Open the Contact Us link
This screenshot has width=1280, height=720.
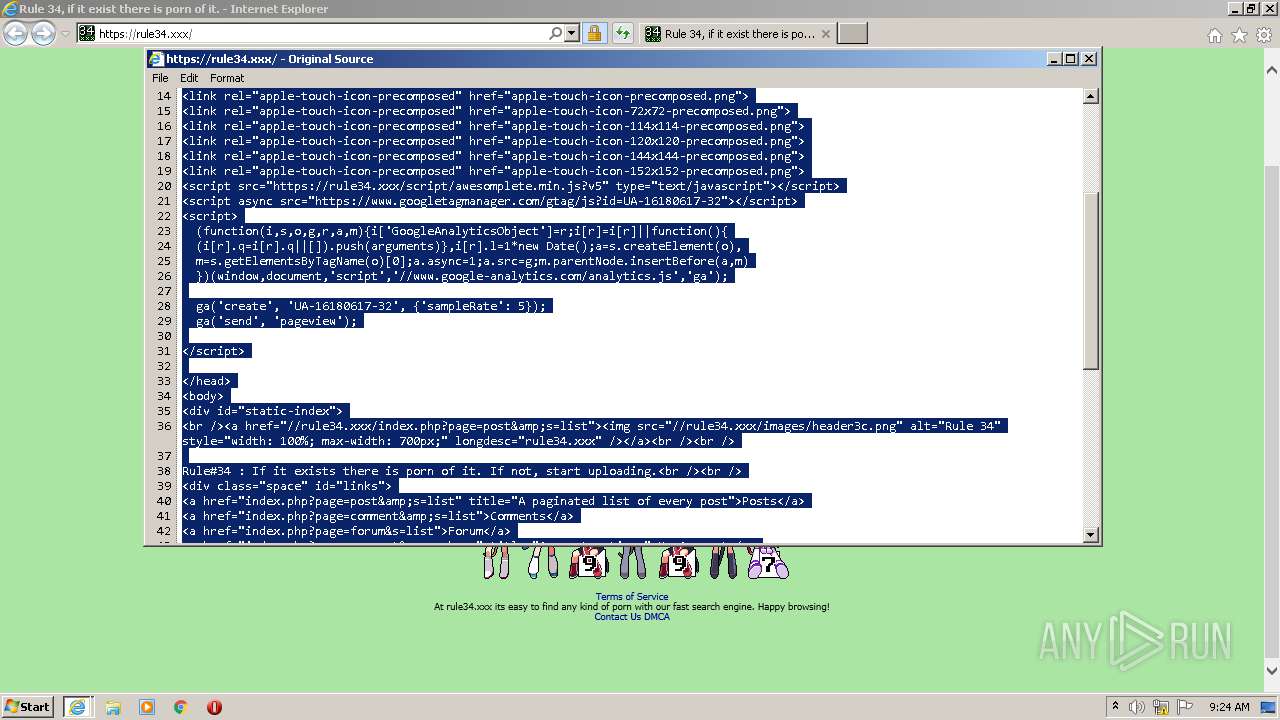(617, 617)
